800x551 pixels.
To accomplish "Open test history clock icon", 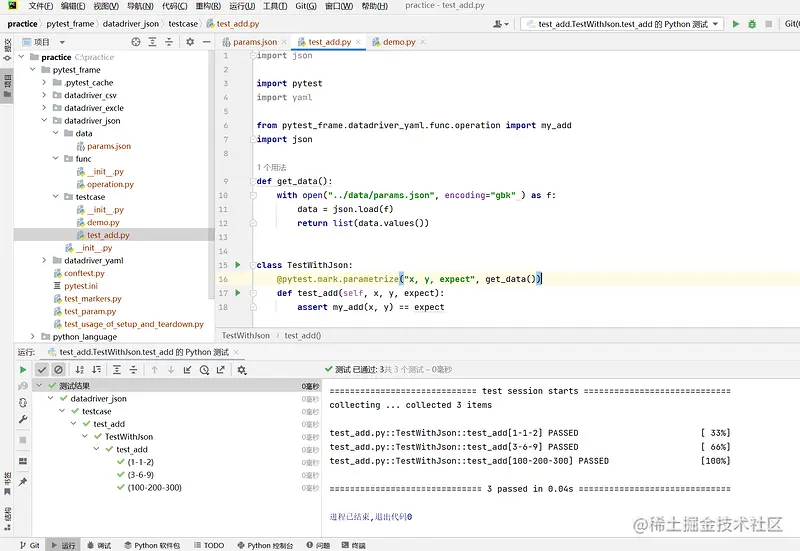I will 204,370.
